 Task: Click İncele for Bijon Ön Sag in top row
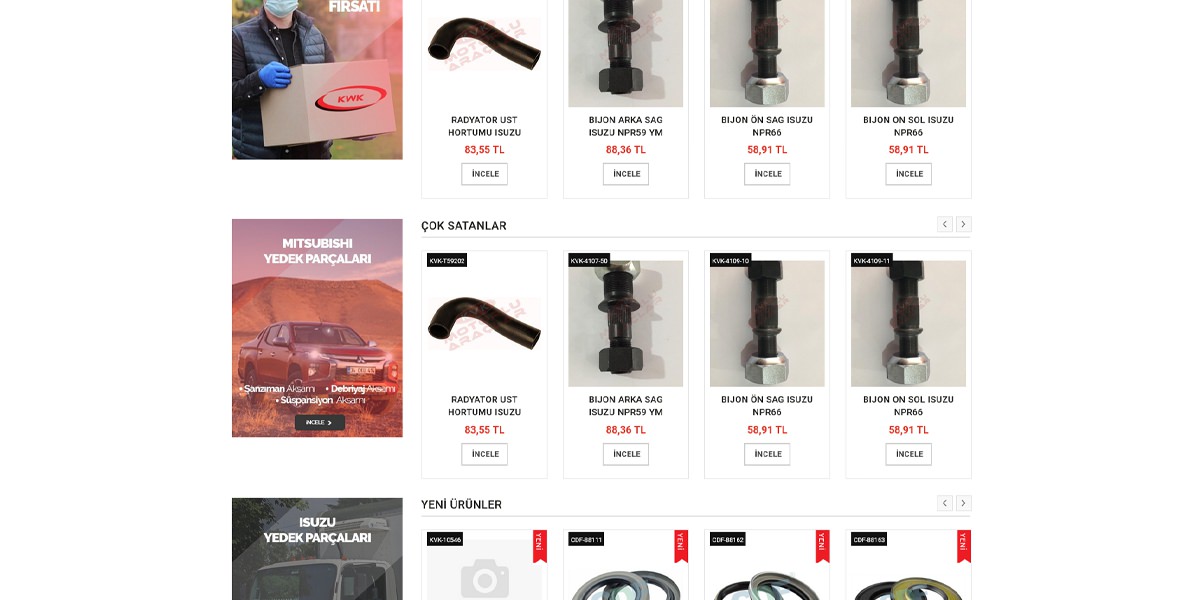(x=767, y=174)
